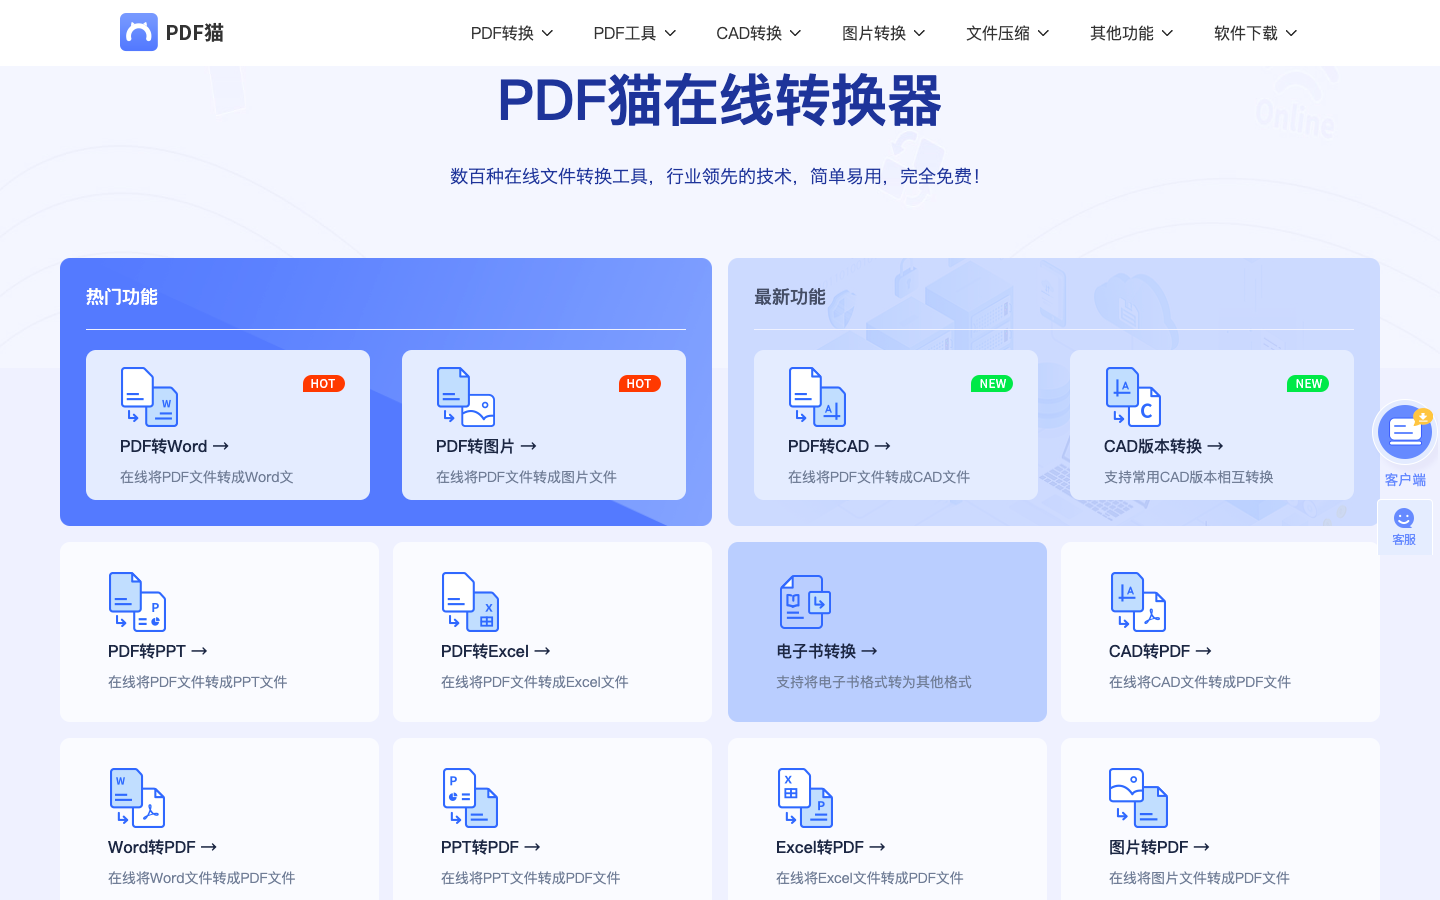Viewport: 1440px width, 900px height.
Task: Open the CAD转PDF tool icon
Action: pos(1138,601)
